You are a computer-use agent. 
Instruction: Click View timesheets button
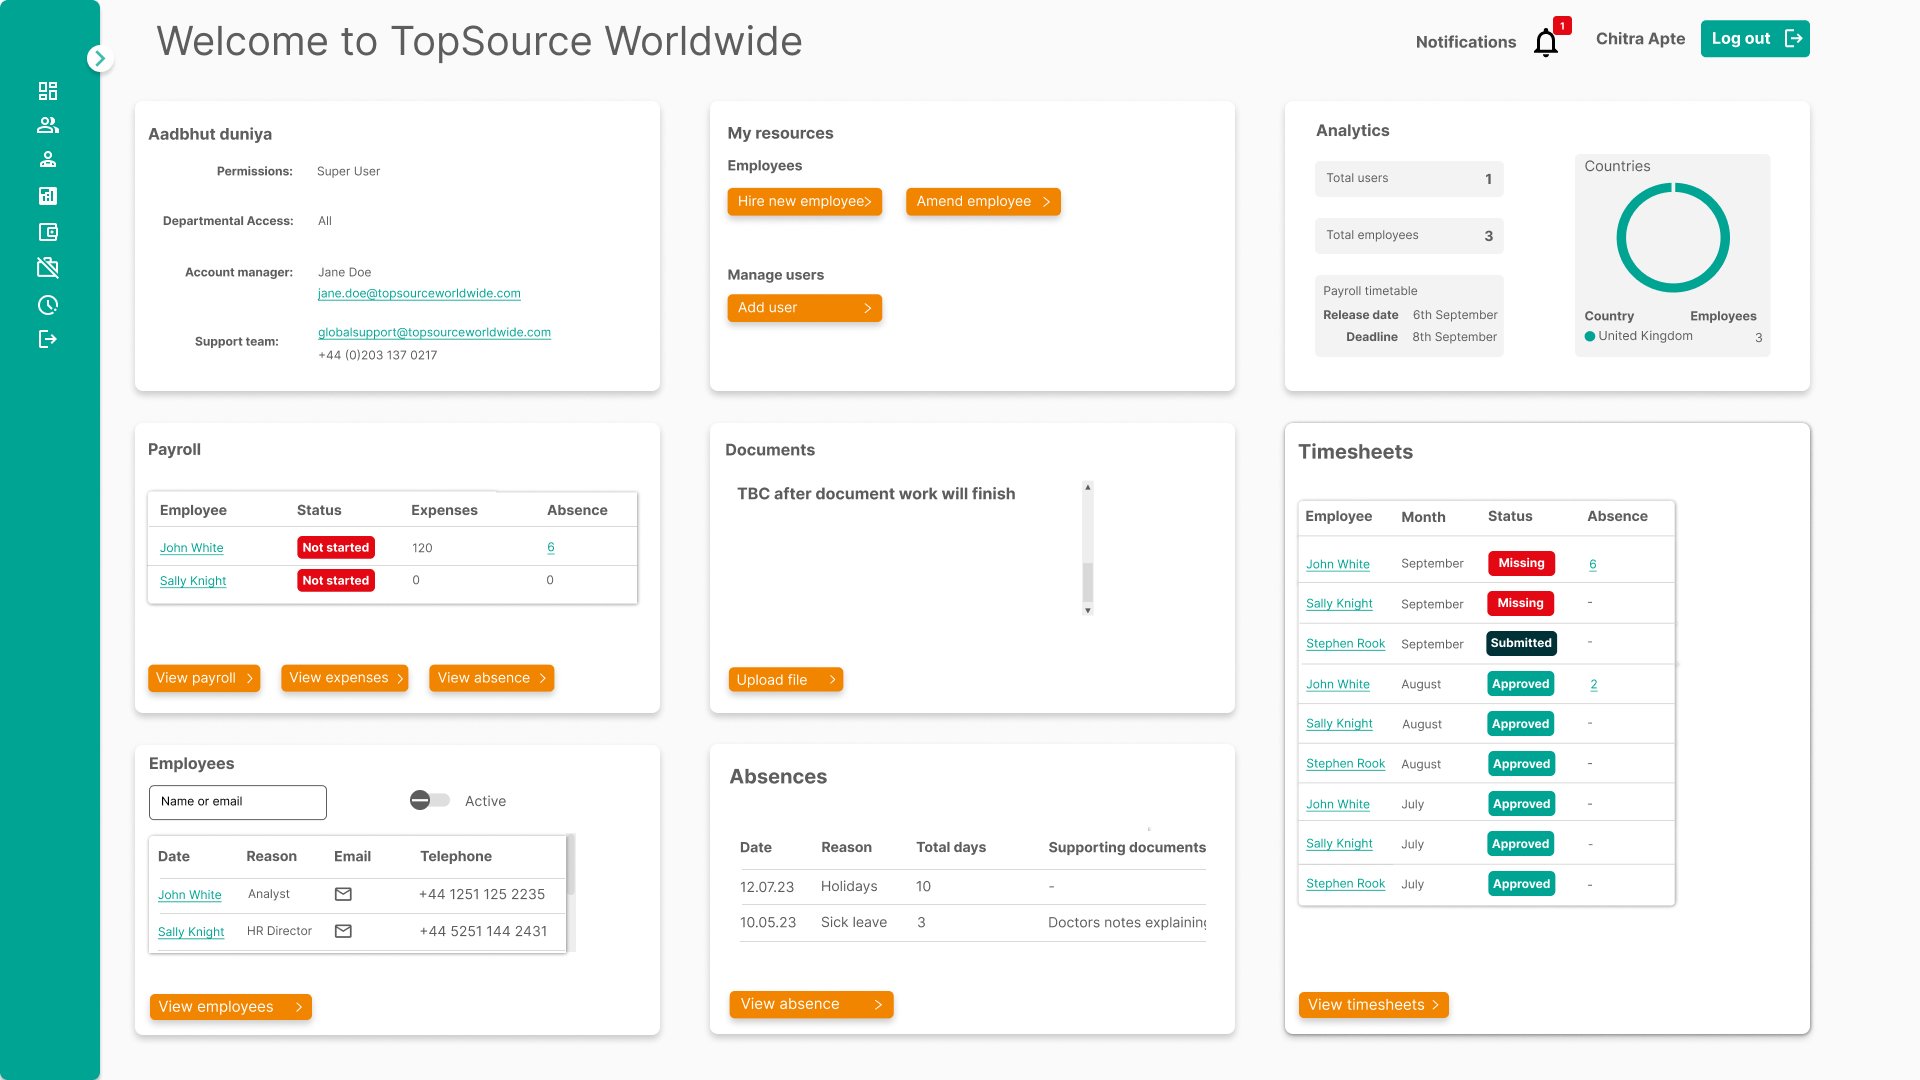1374,1005
